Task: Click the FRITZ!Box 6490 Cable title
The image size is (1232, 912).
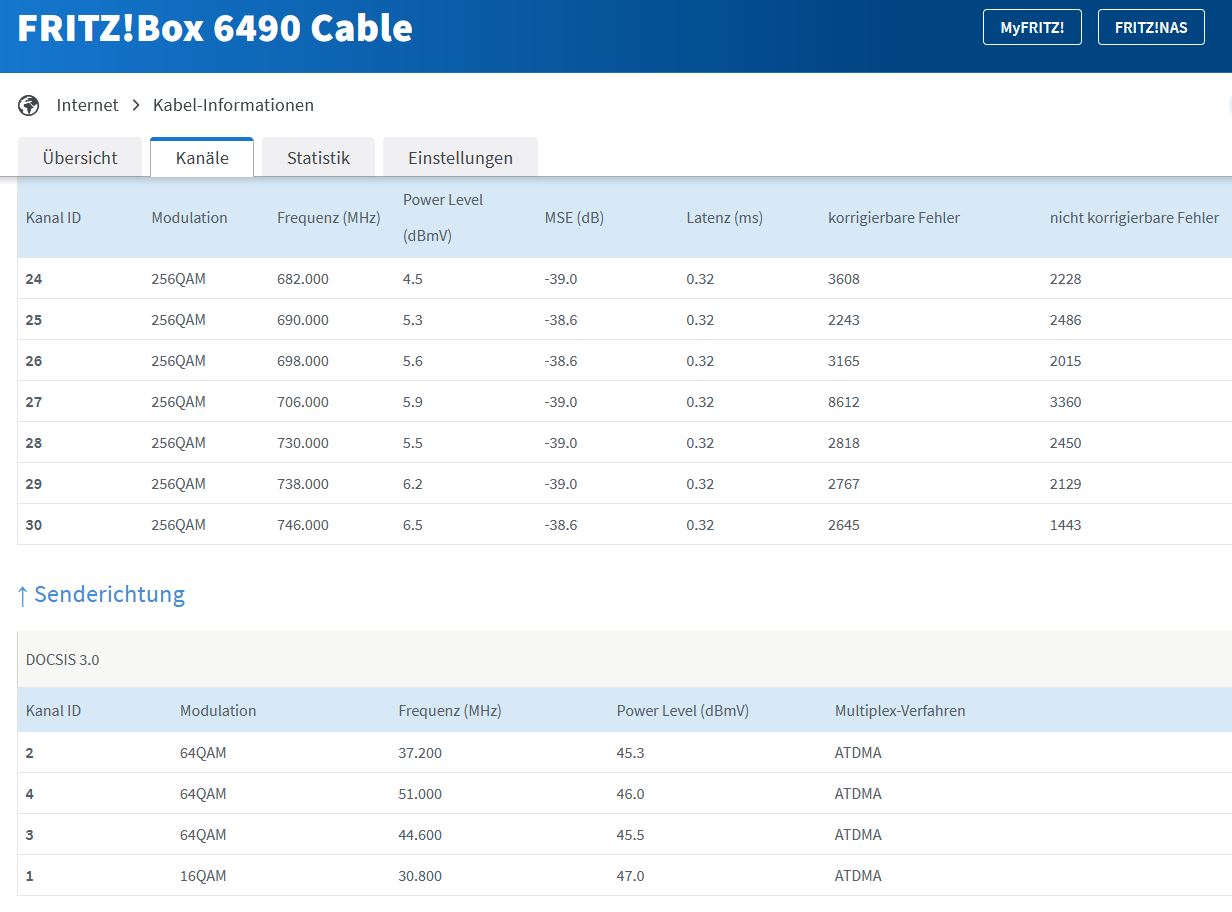Action: (215, 28)
